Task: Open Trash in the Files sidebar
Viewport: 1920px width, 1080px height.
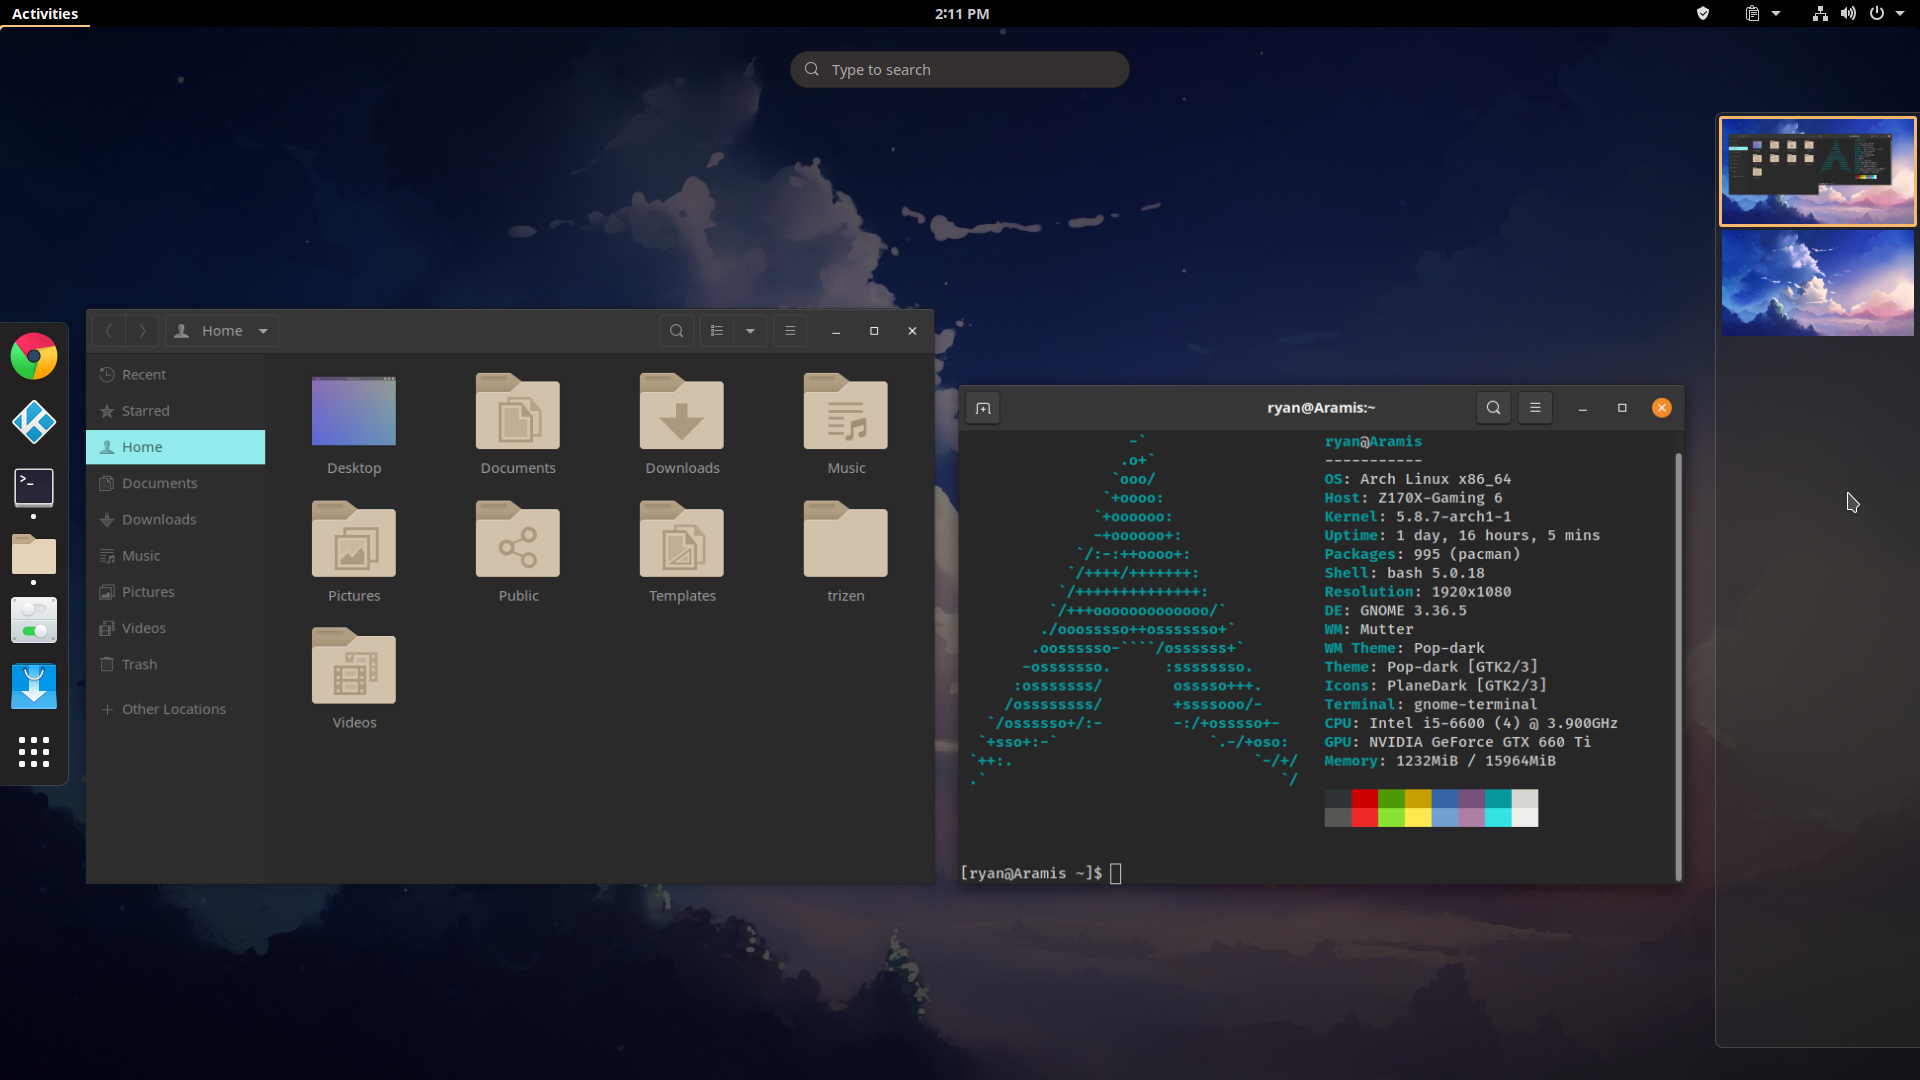Action: [176, 664]
